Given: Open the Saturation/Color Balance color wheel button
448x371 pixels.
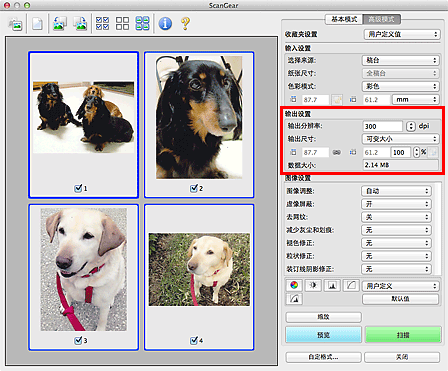Looking at the screenshot, I should pyautogui.click(x=294, y=285).
